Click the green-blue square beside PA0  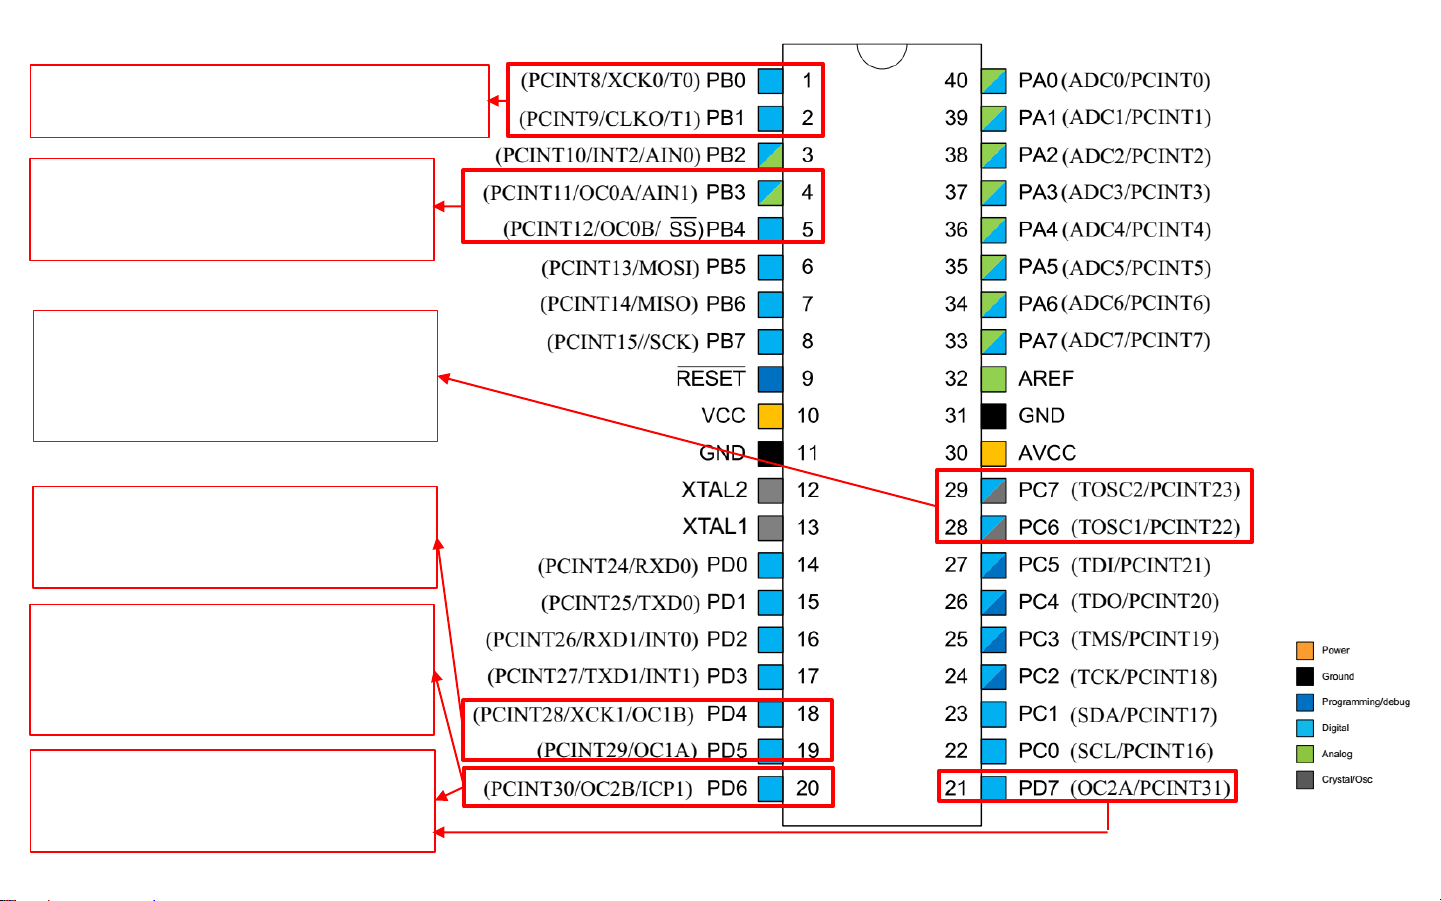tap(993, 80)
